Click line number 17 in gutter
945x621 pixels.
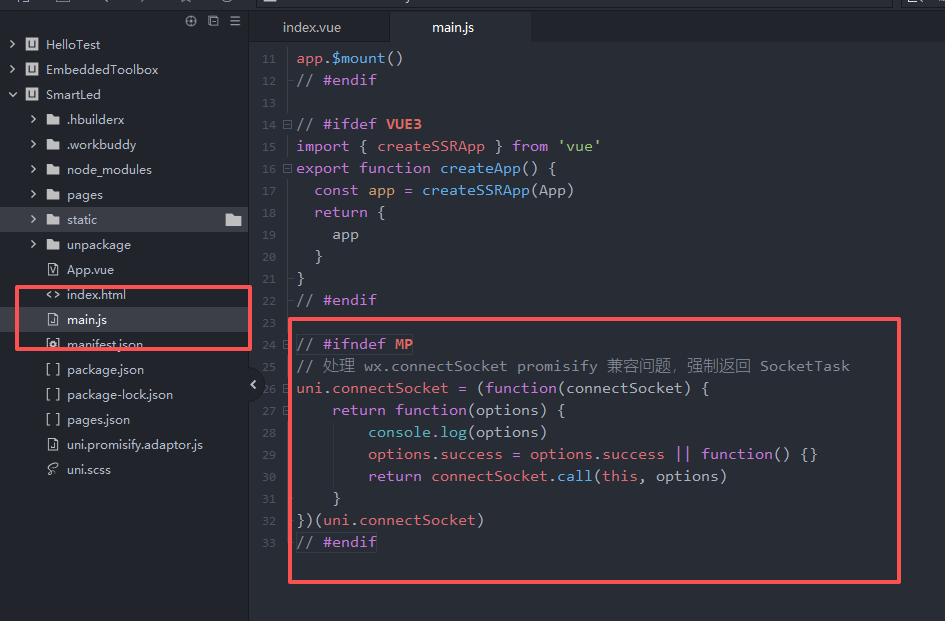[269, 191]
